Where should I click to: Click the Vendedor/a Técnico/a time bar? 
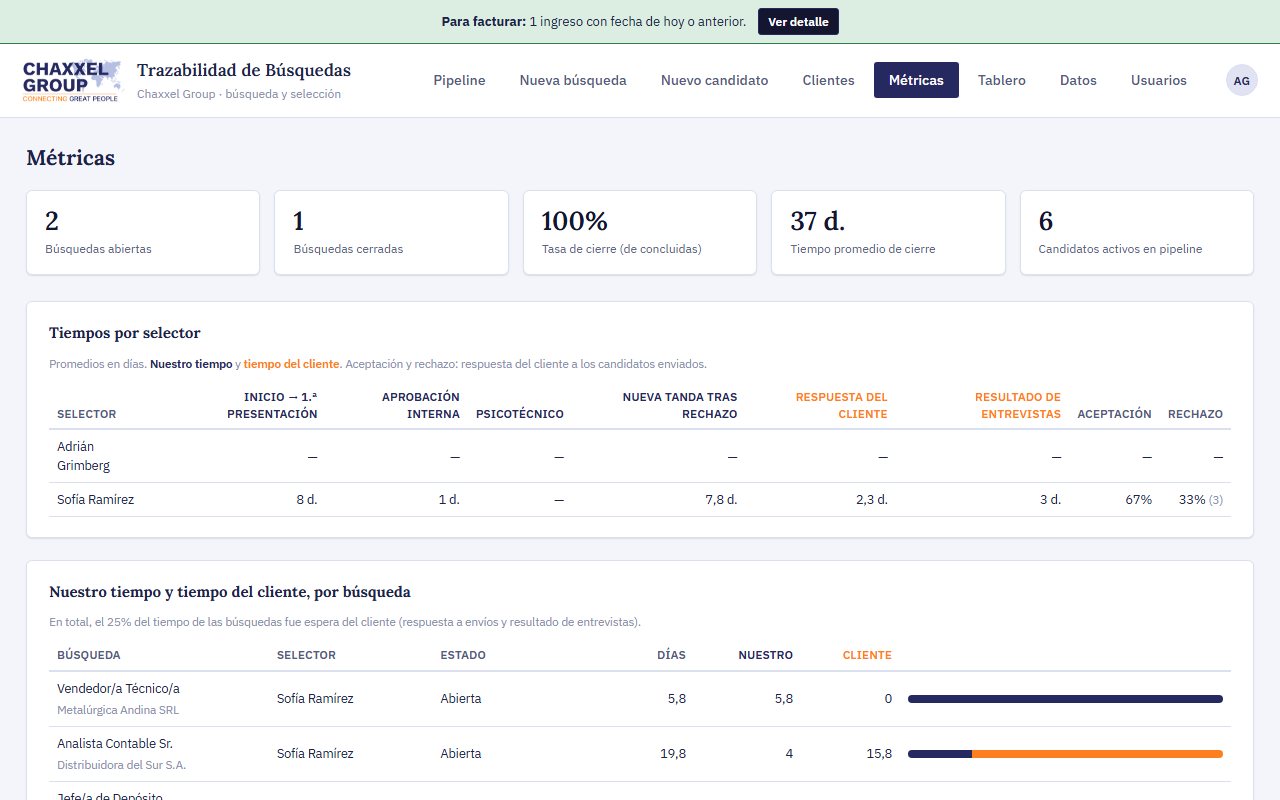point(1065,699)
